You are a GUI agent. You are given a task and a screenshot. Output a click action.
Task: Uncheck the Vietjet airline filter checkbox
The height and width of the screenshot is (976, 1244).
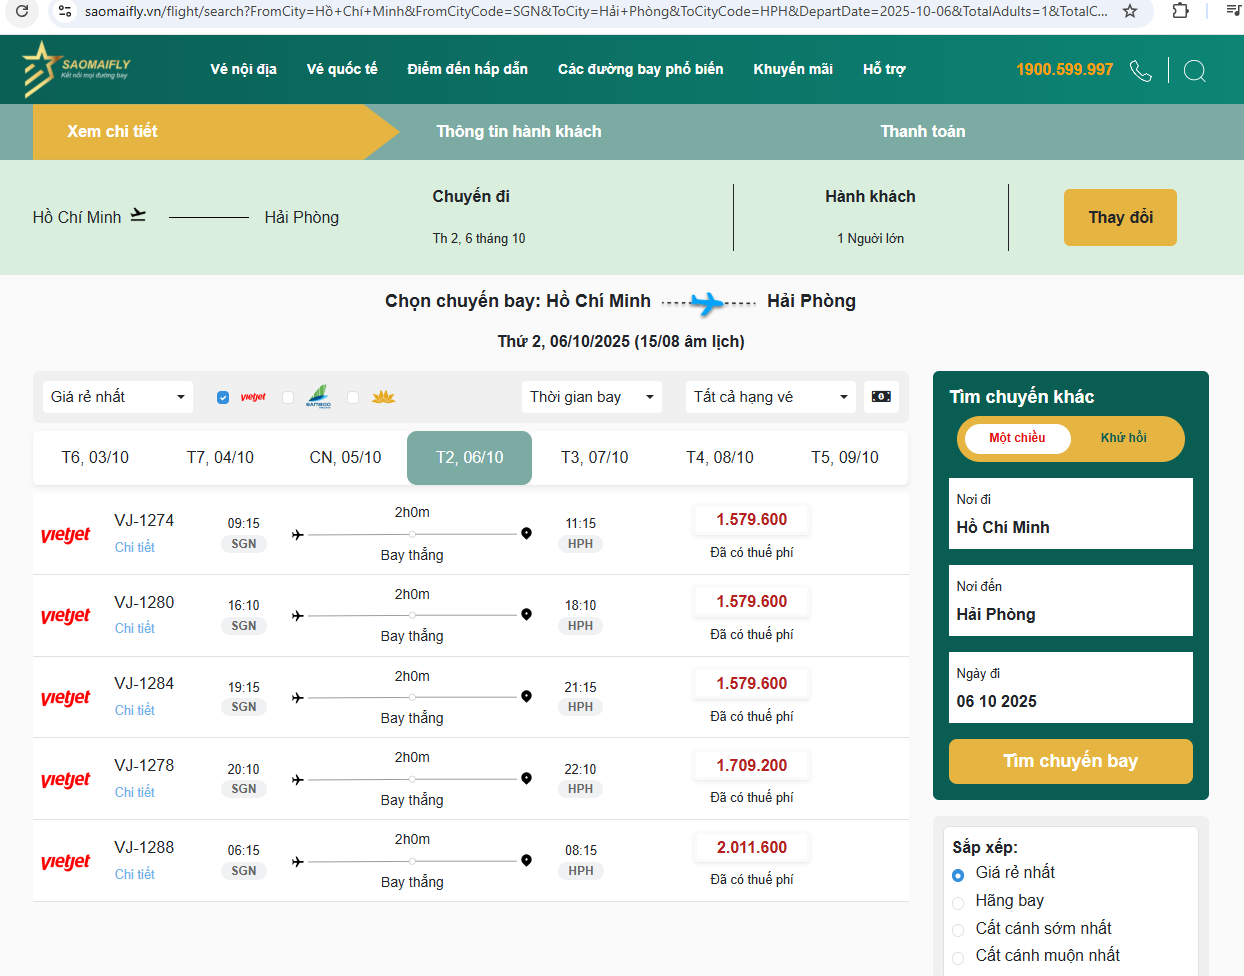(223, 397)
